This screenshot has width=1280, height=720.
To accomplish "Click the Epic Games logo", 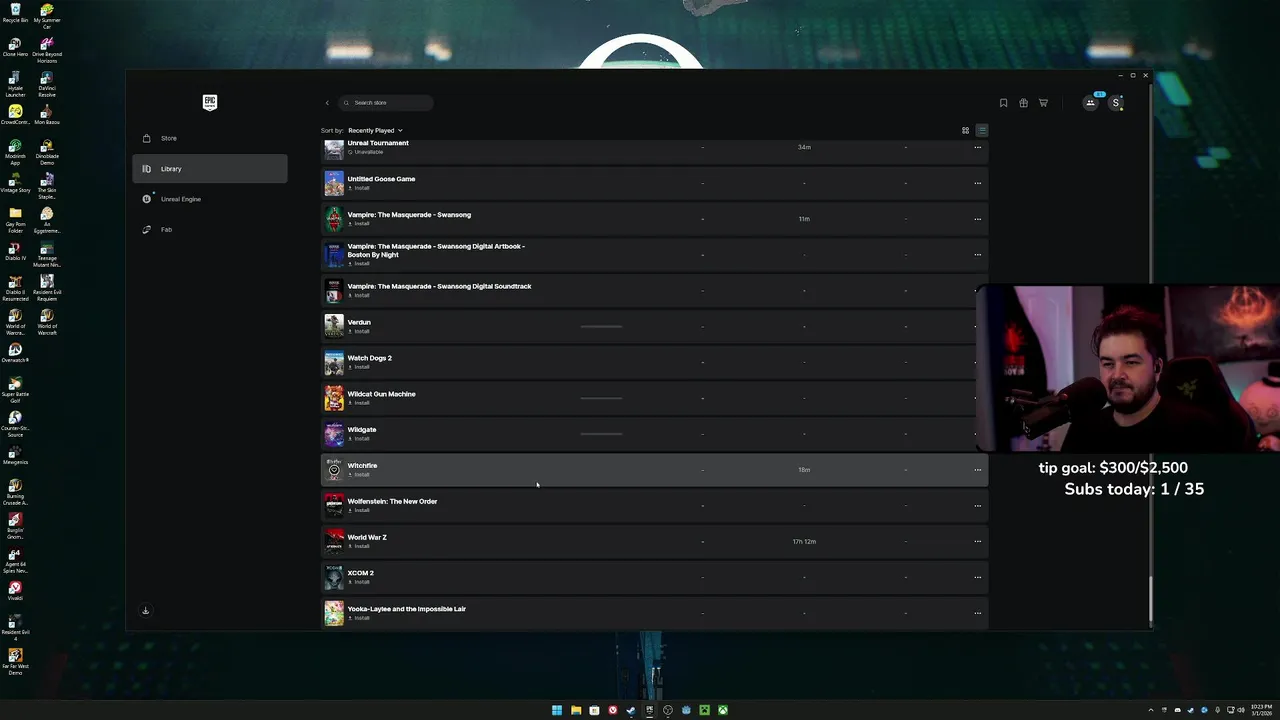I will point(210,102).
